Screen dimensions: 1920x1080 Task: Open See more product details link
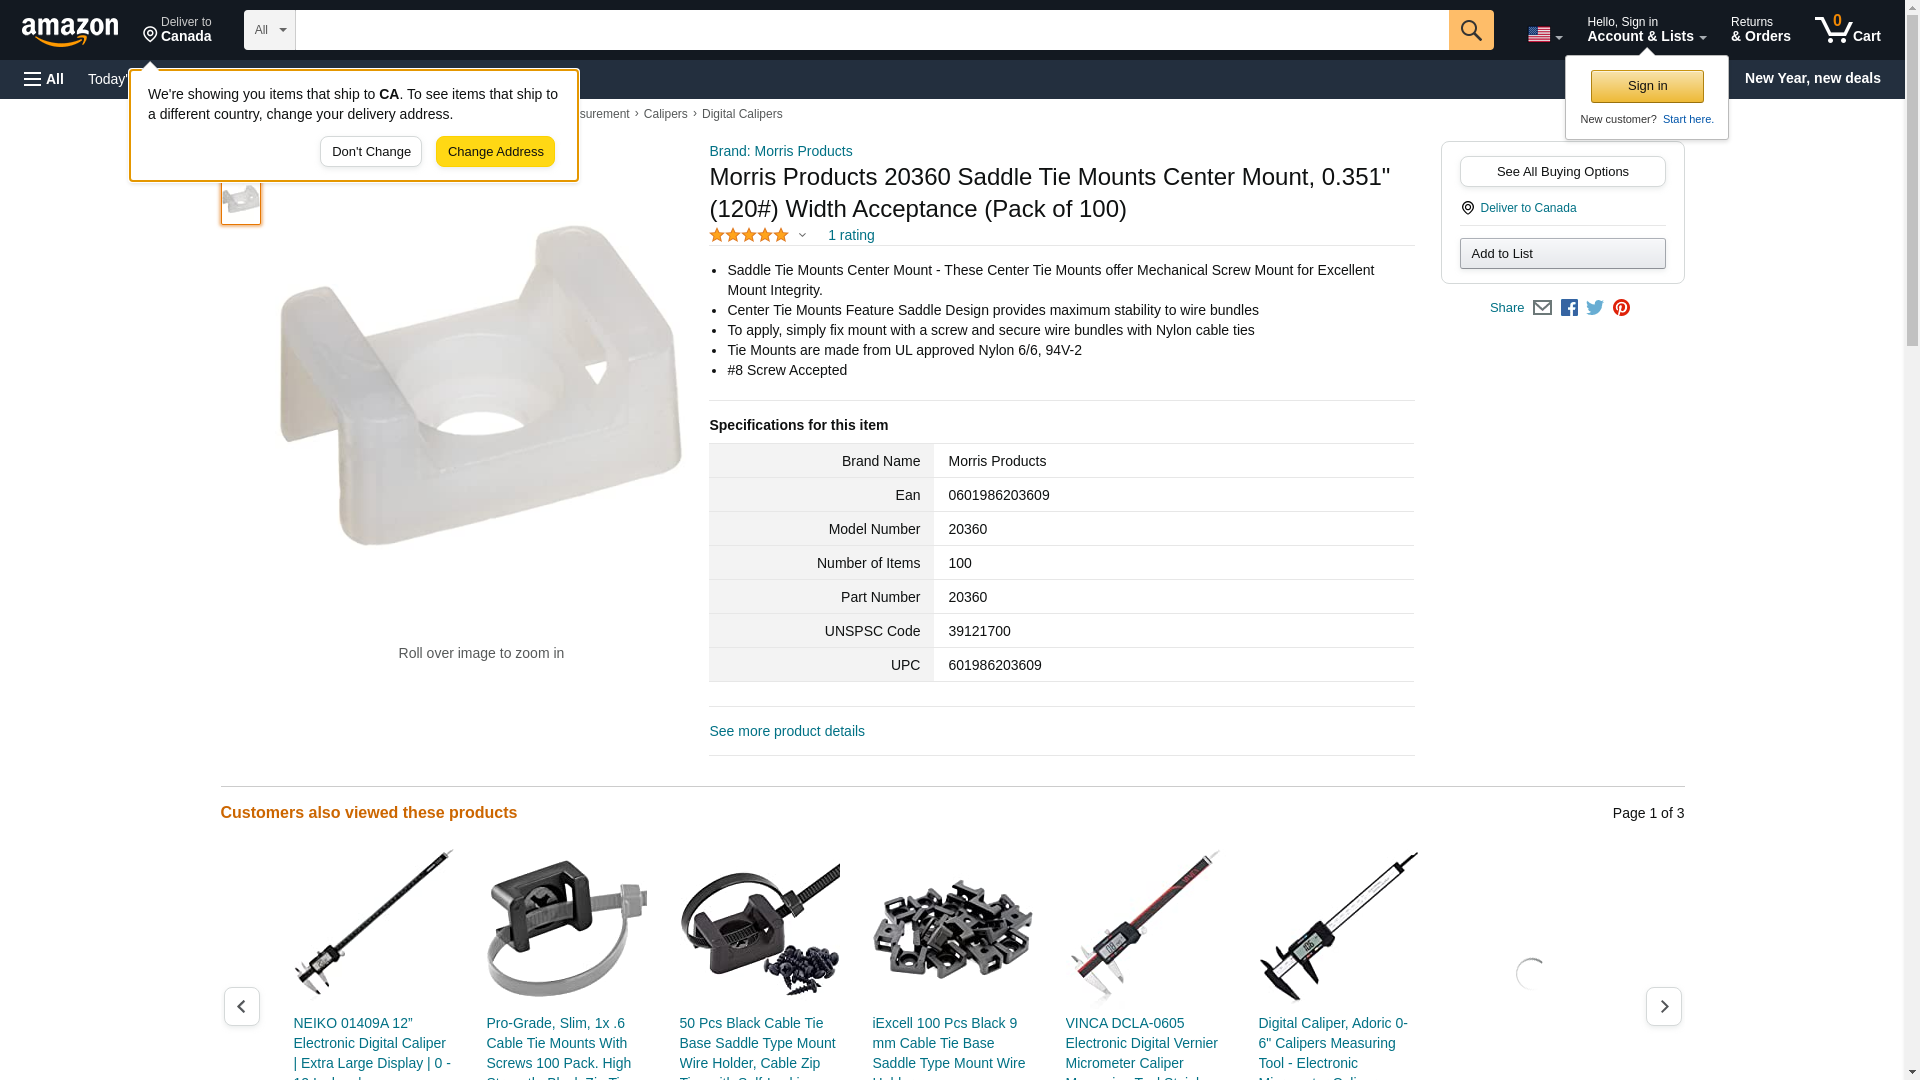[786, 732]
